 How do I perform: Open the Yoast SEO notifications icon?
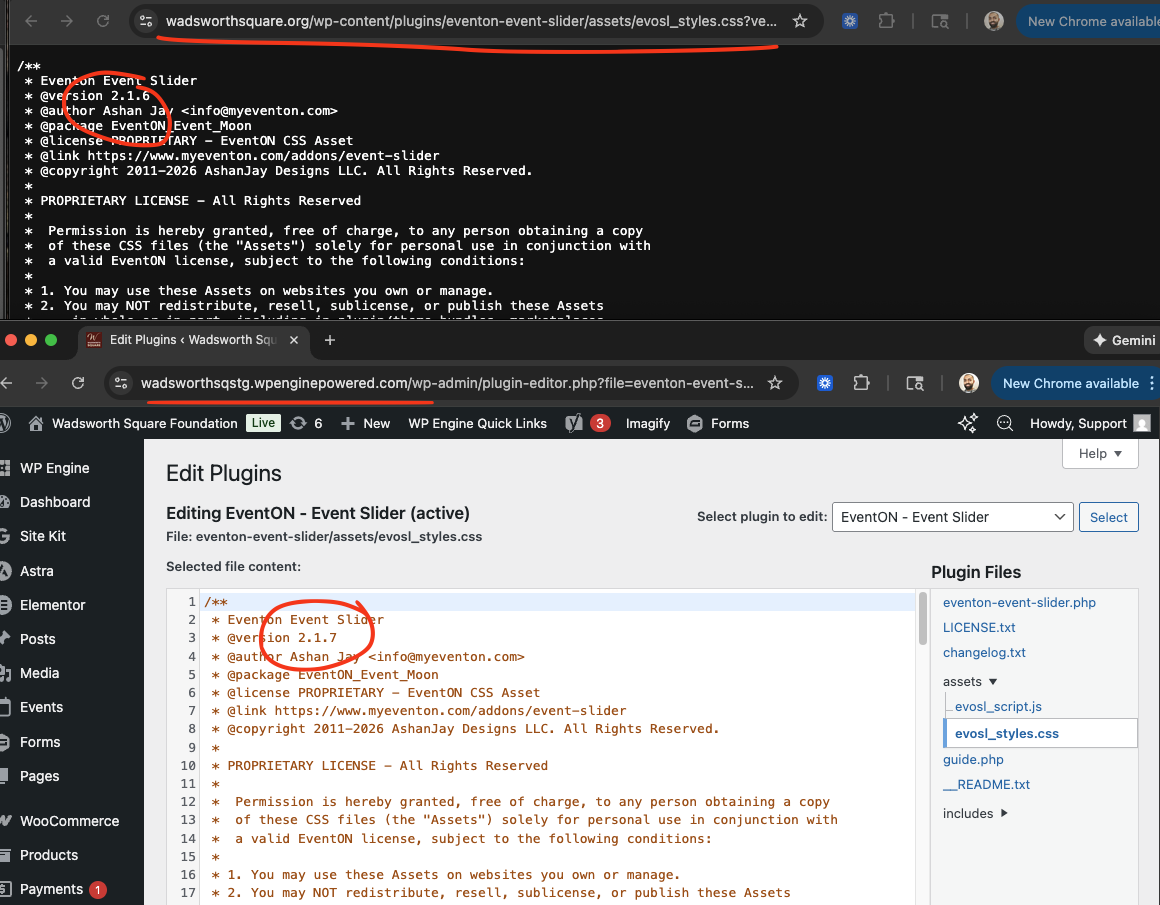pos(587,423)
